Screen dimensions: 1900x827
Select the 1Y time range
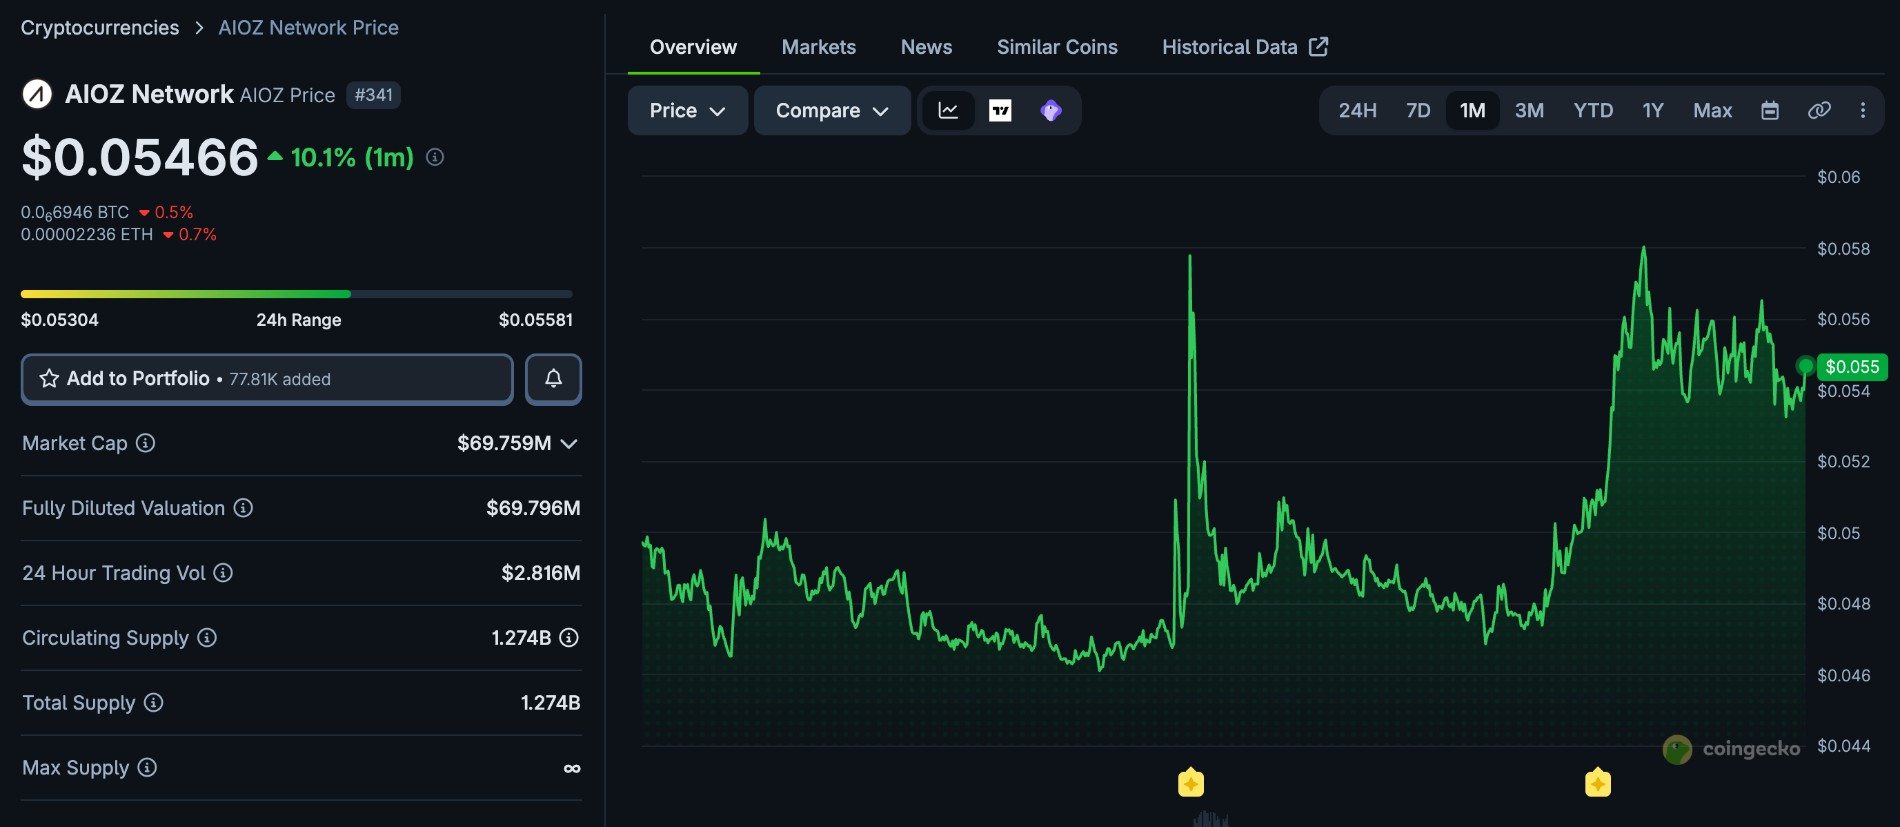pyautogui.click(x=1653, y=111)
